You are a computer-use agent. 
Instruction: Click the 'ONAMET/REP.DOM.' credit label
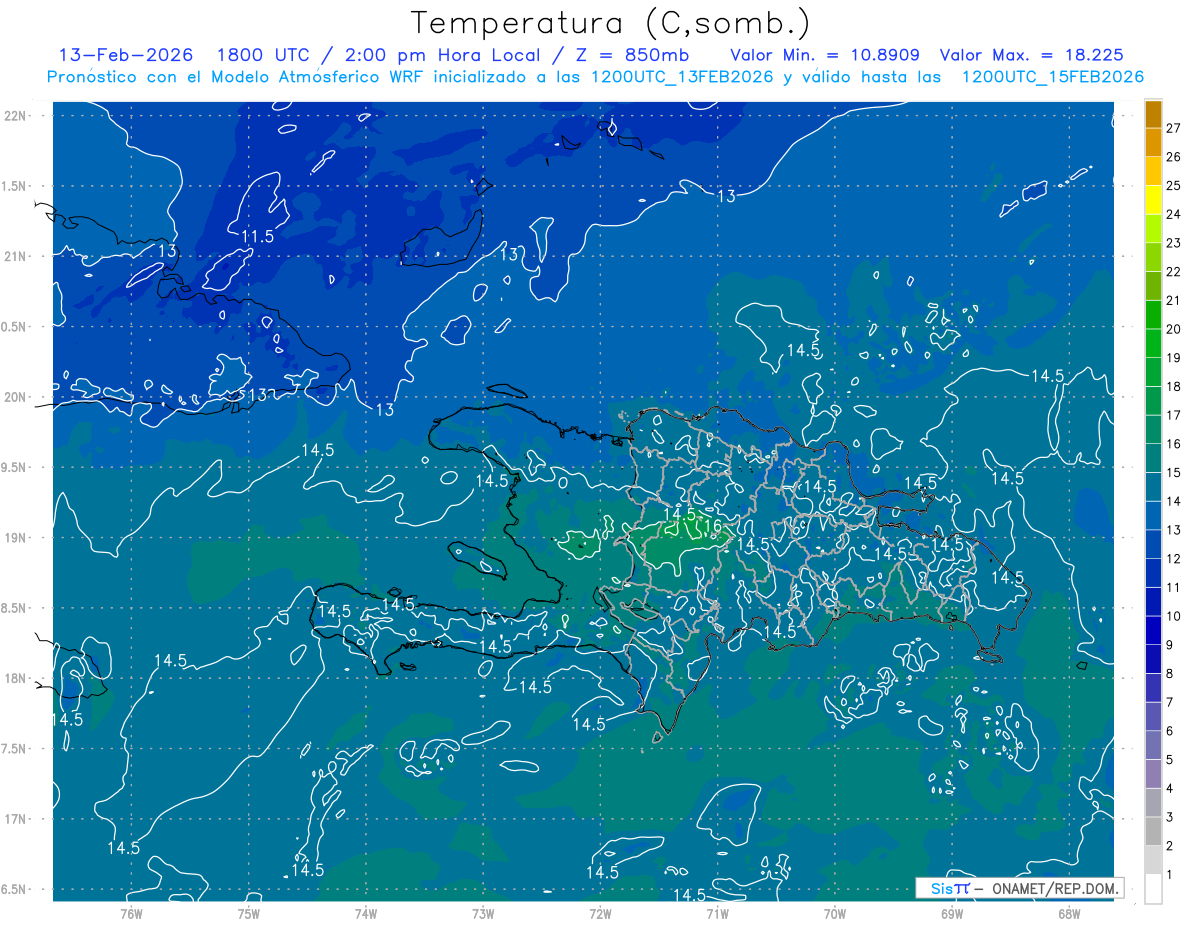(1056, 888)
